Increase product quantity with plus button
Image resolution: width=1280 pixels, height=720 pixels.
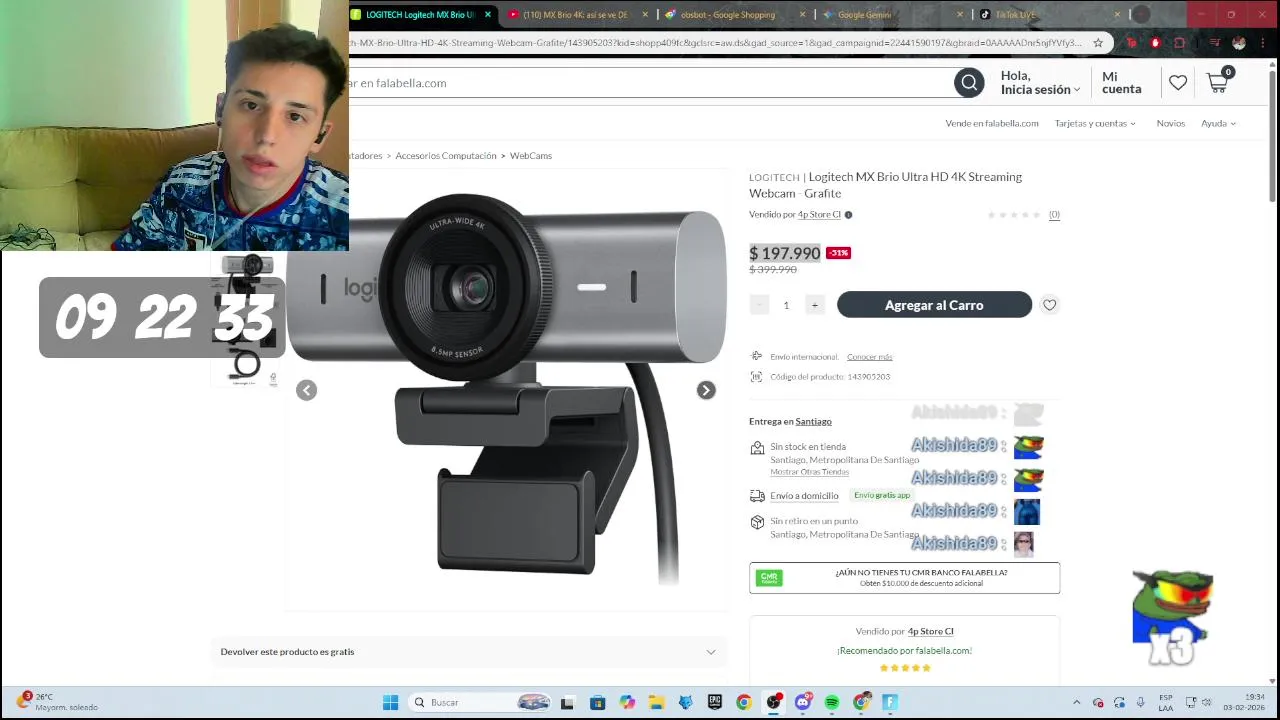pos(814,305)
